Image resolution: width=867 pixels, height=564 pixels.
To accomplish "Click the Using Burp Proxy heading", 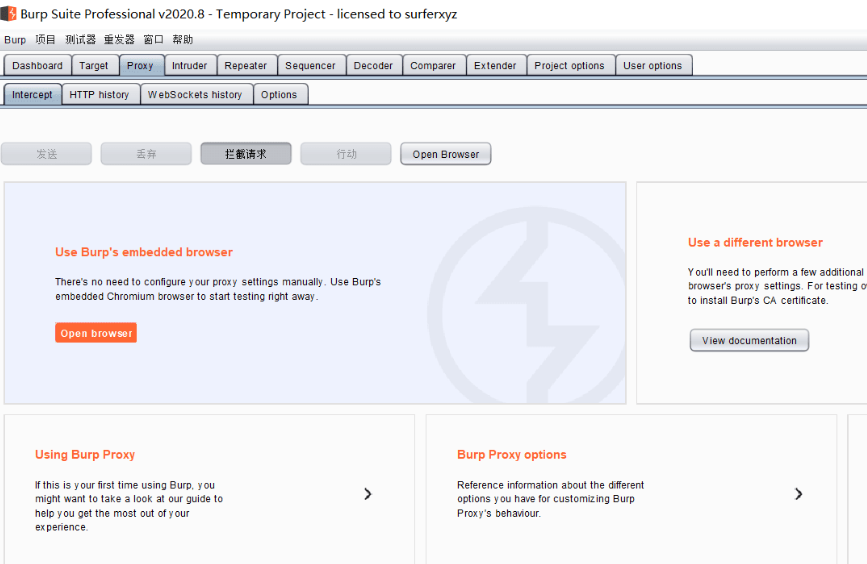I will [85, 455].
